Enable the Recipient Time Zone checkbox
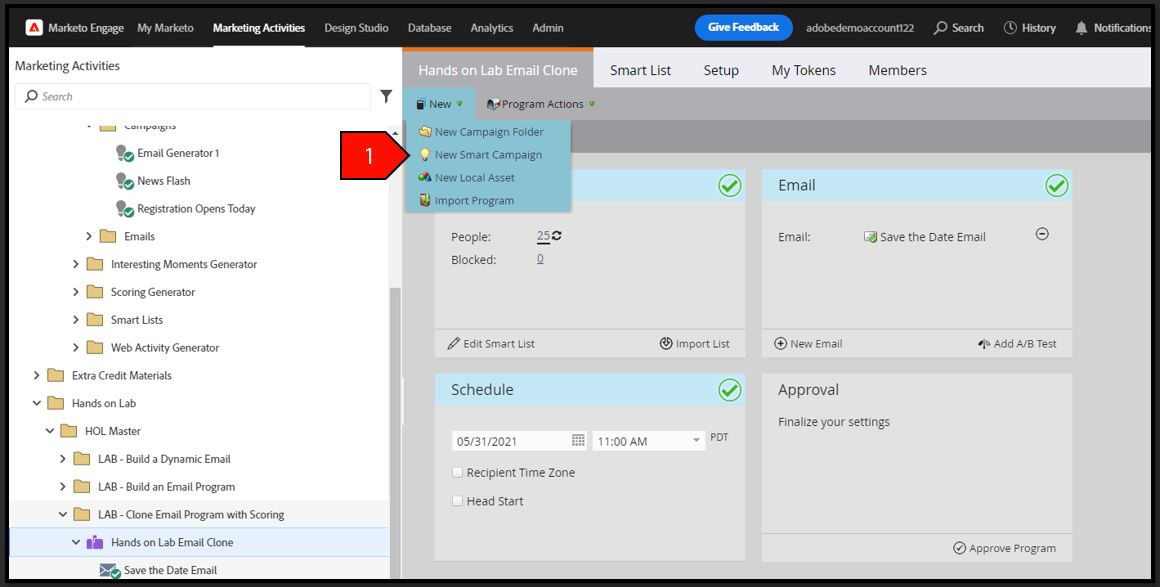Screen dimensions: 1160x587 457,472
